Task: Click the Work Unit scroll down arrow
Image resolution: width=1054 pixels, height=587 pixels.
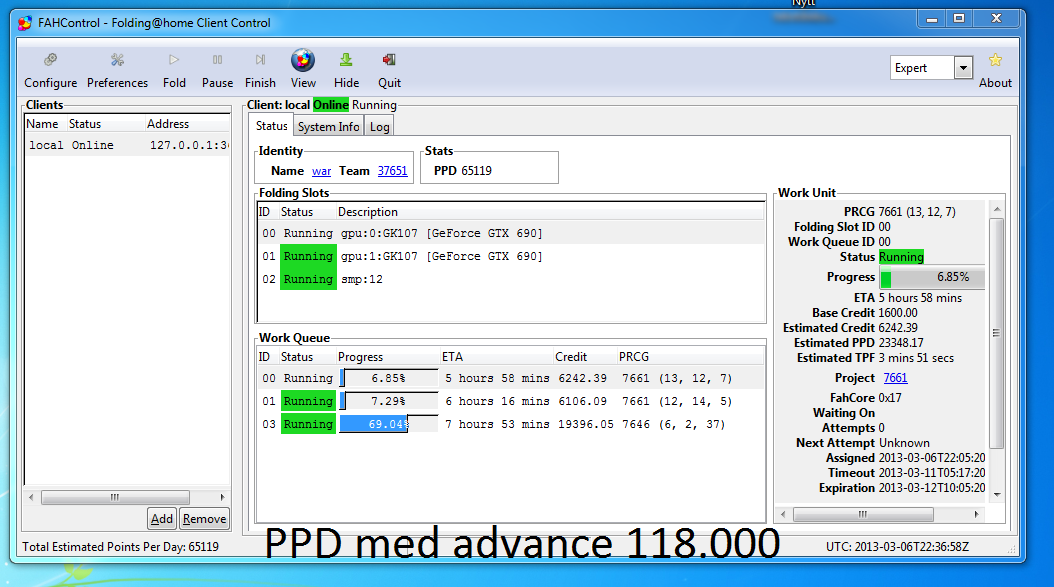Action: (997, 495)
